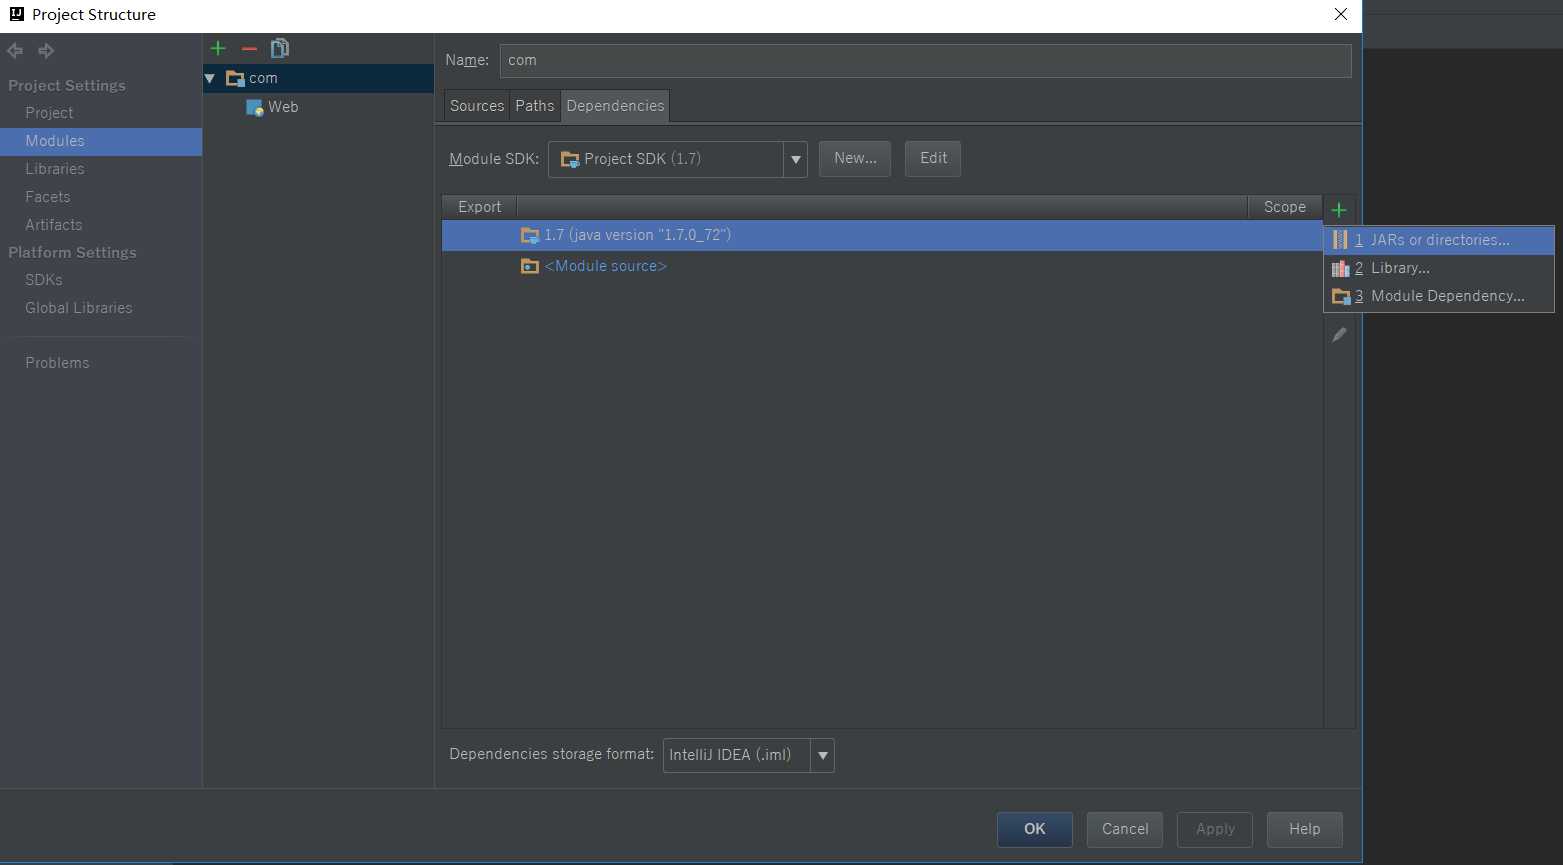Select the <Module source> dependency row

pyautogui.click(x=882, y=266)
